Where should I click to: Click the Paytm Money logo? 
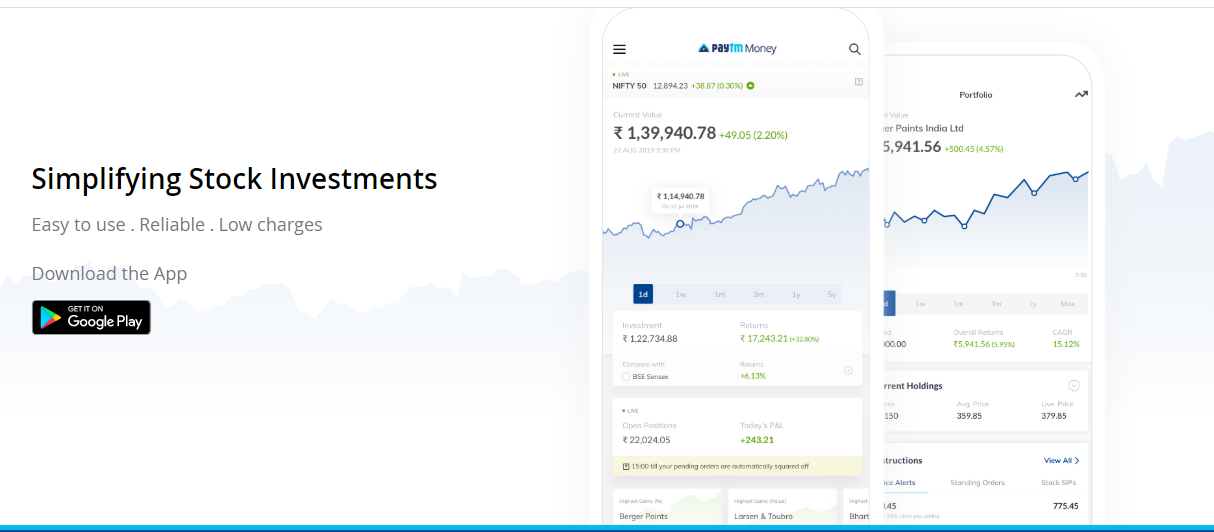point(737,49)
